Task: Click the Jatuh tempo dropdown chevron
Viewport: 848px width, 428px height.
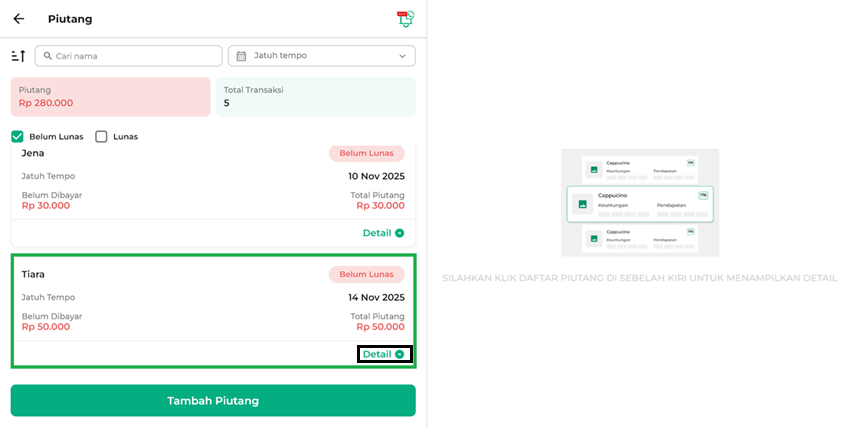Action: coord(403,56)
